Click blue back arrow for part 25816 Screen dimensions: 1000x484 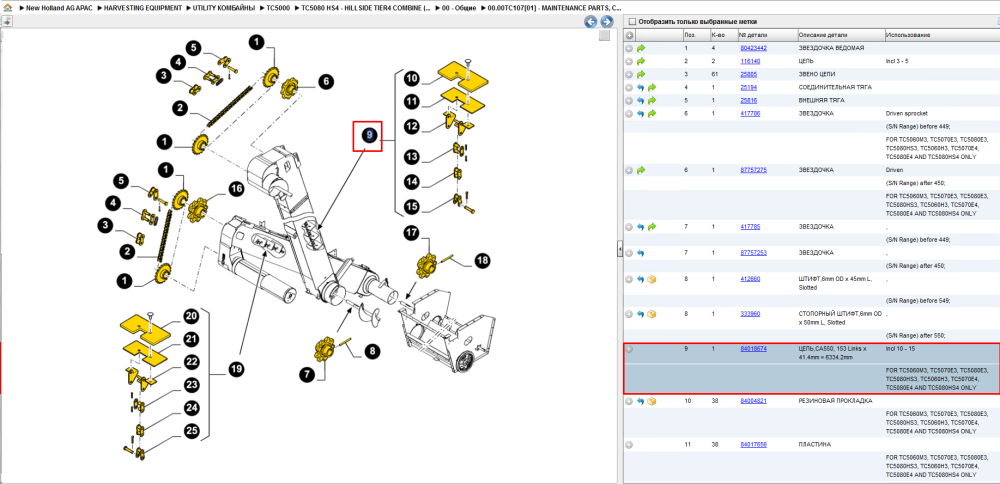tap(641, 101)
